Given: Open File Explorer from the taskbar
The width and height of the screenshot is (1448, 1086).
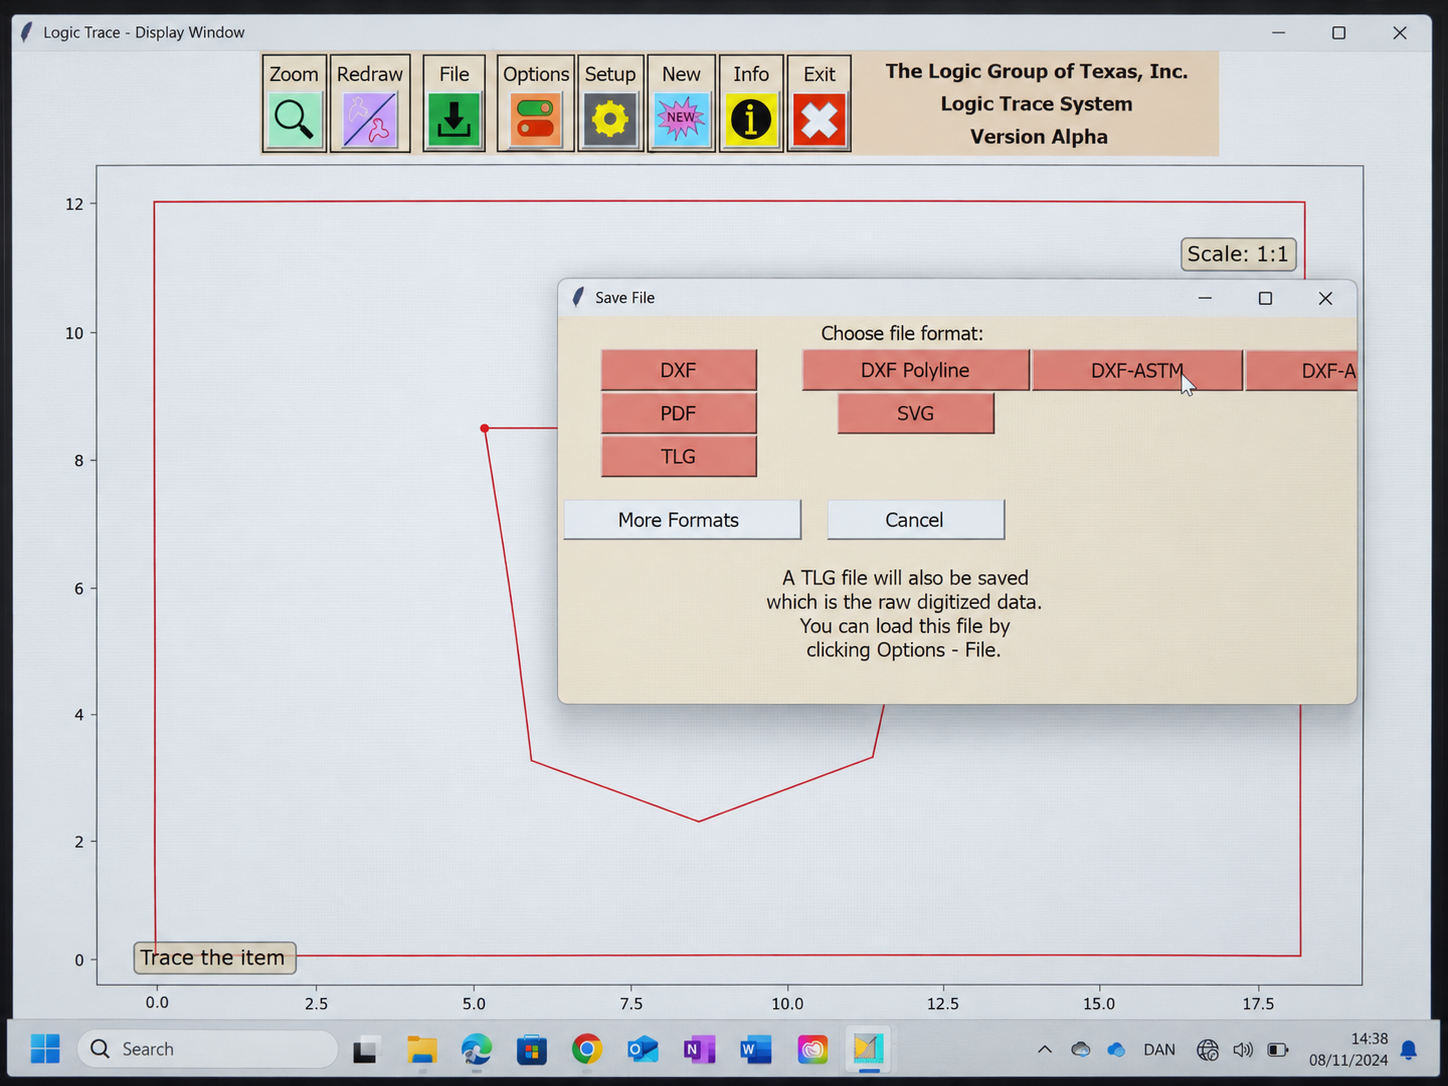Looking at the screenshot, I should coord(422,1049).
